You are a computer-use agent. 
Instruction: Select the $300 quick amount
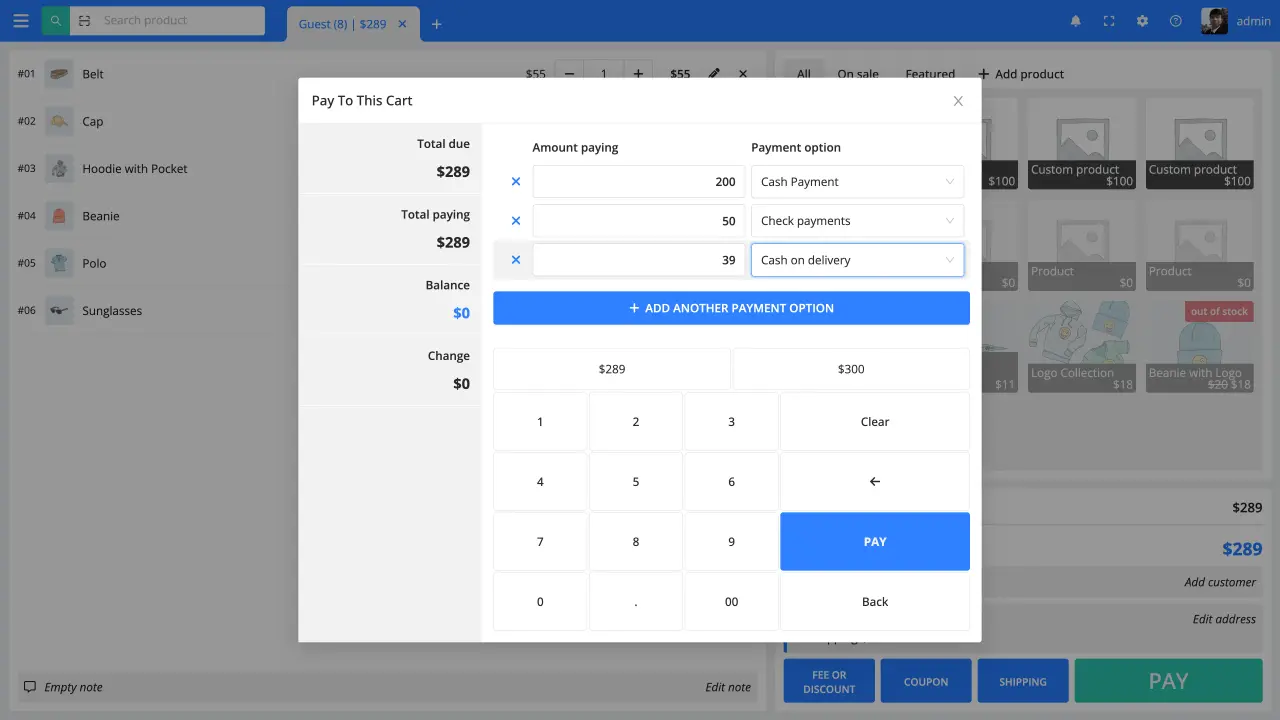851,369
